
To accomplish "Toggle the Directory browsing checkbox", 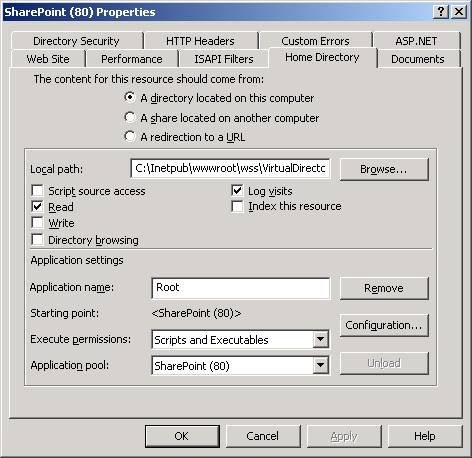I will [x=37, y=239].
